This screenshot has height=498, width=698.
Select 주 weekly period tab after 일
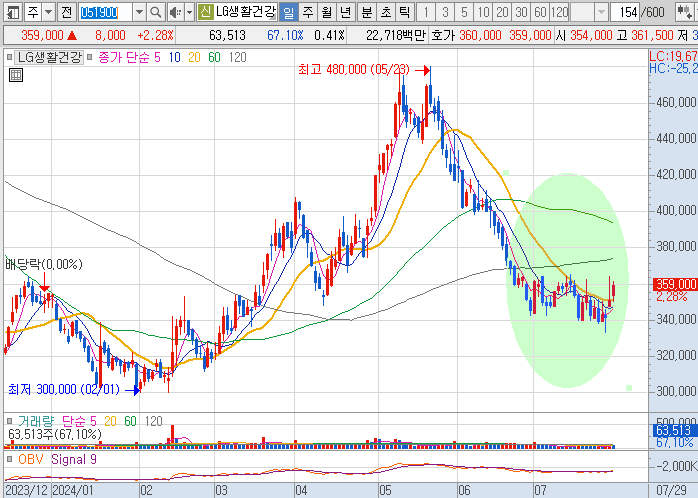pyautogui.click(x=308, y=12)
